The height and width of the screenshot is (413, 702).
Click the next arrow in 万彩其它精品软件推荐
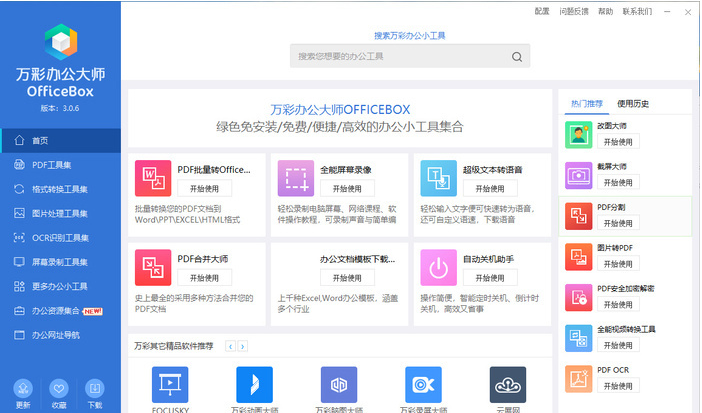[243, 346]
